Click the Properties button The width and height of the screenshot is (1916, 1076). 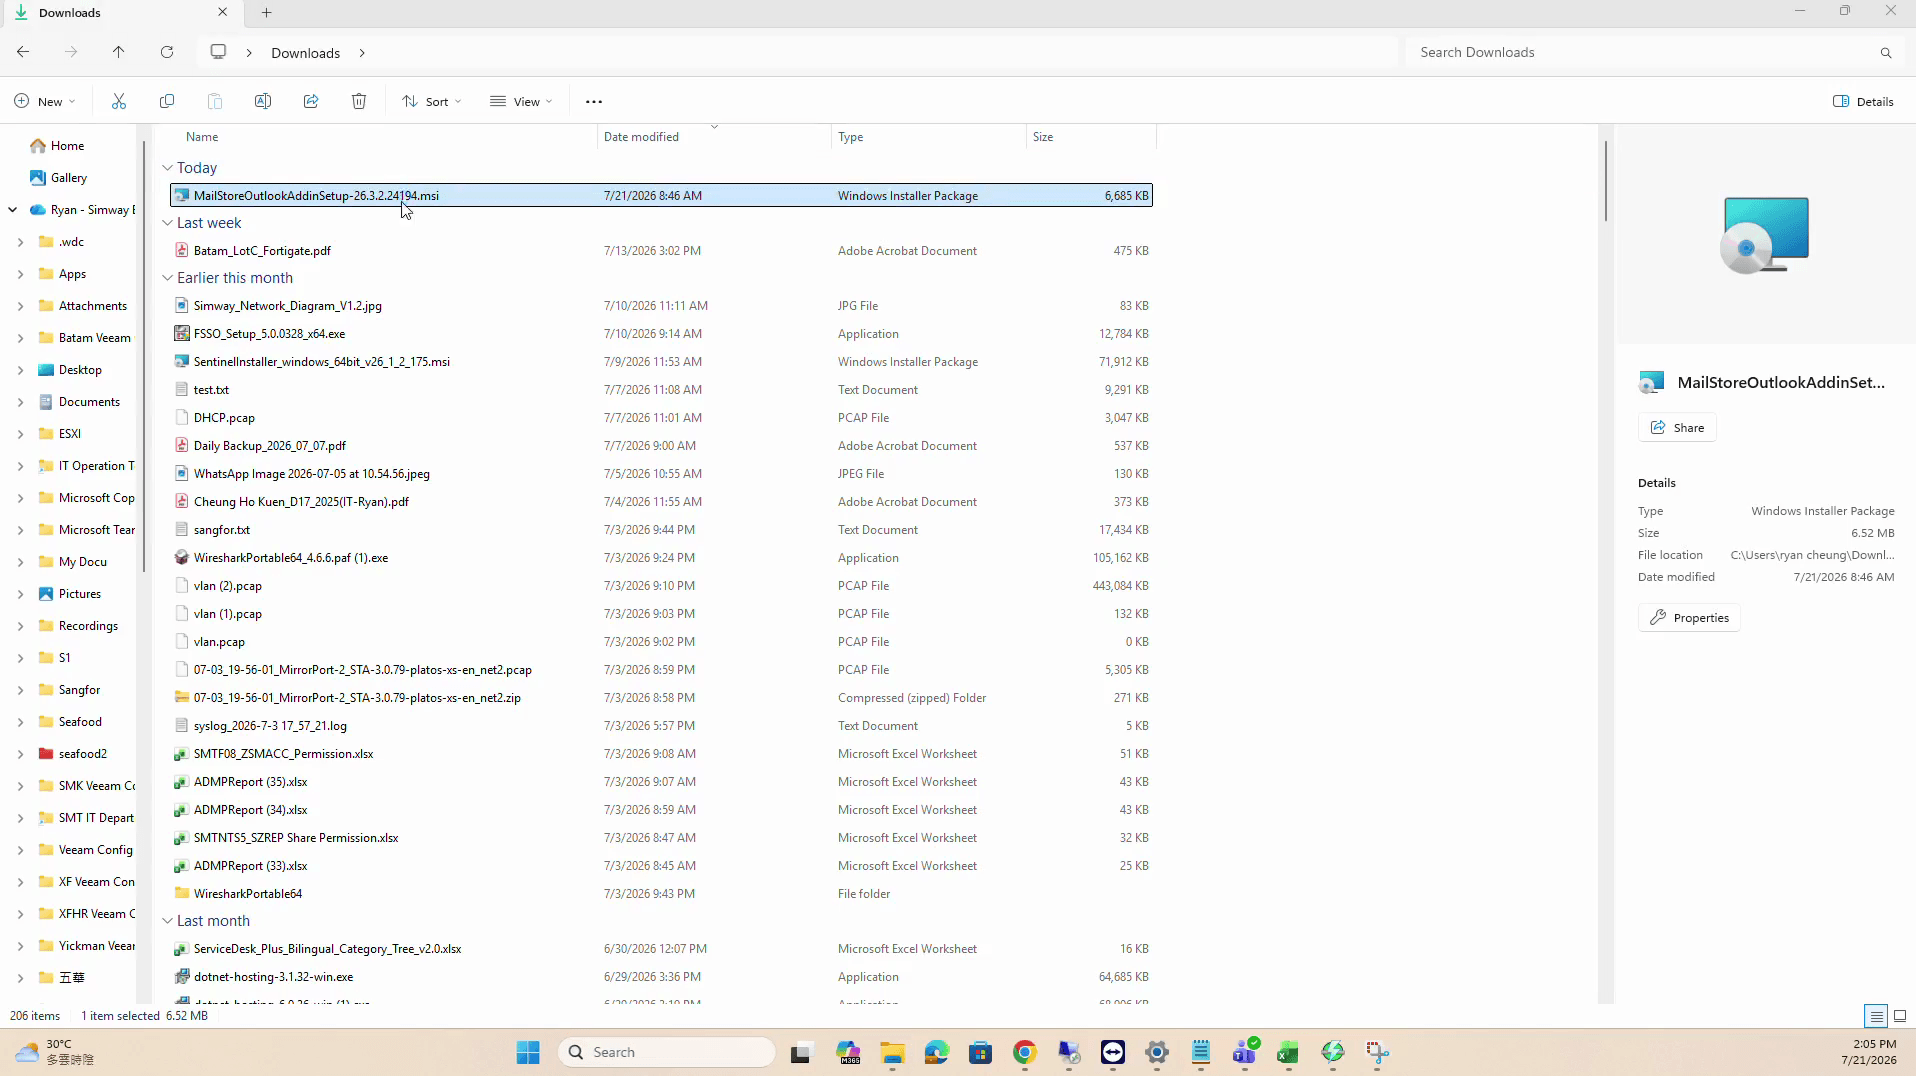pos(1689,618)
